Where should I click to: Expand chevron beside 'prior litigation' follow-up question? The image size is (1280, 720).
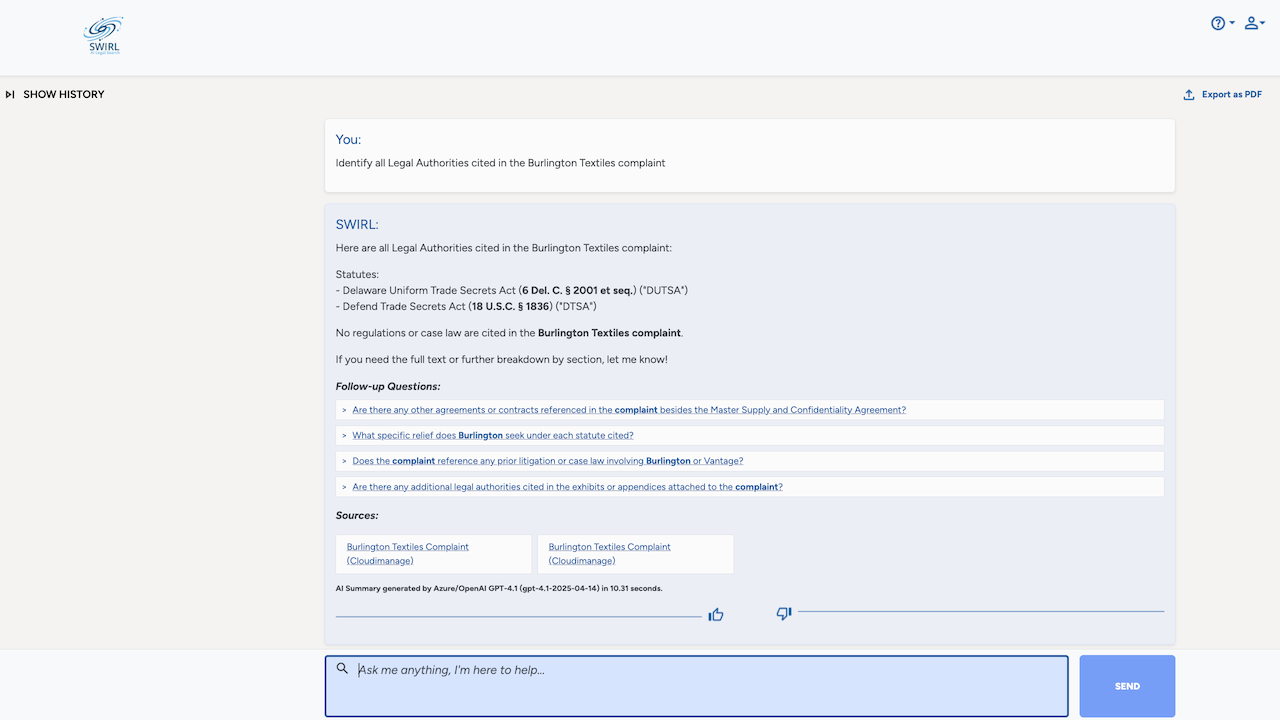pos(344,461)
